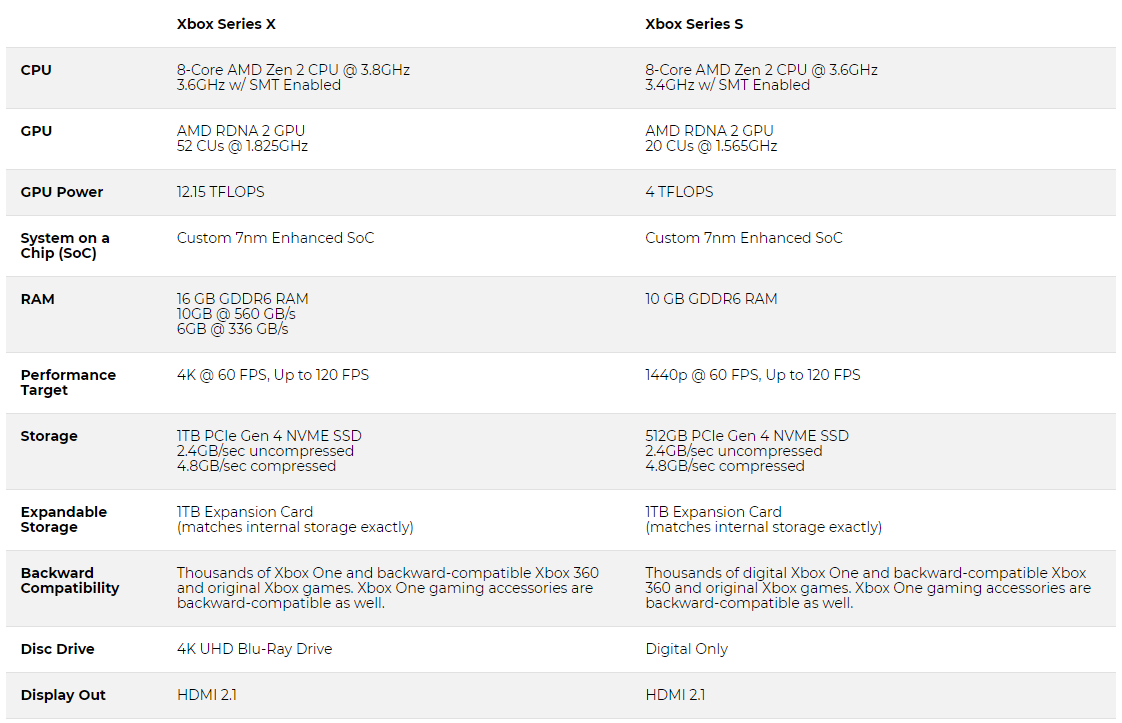Select the CPU row label
Screen dimensions: 1122x723
pos(36,70)
